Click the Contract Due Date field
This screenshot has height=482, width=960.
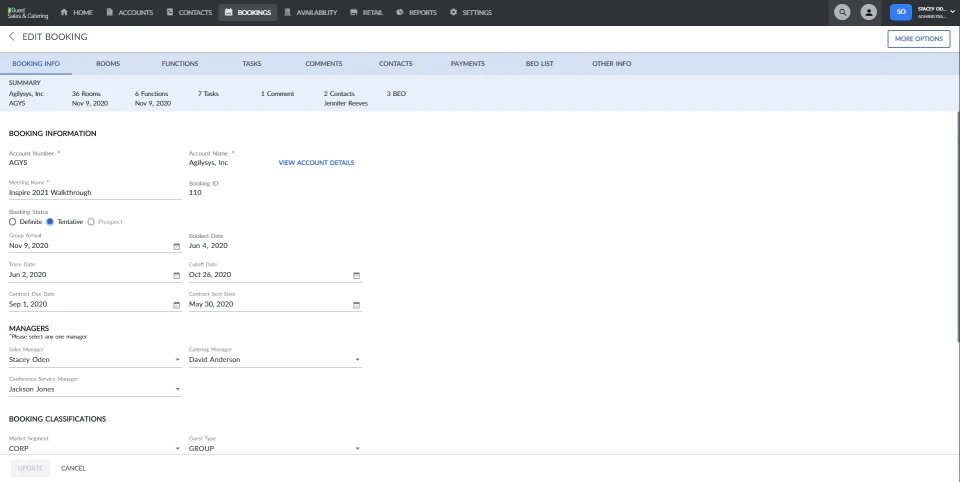(95, 304)
